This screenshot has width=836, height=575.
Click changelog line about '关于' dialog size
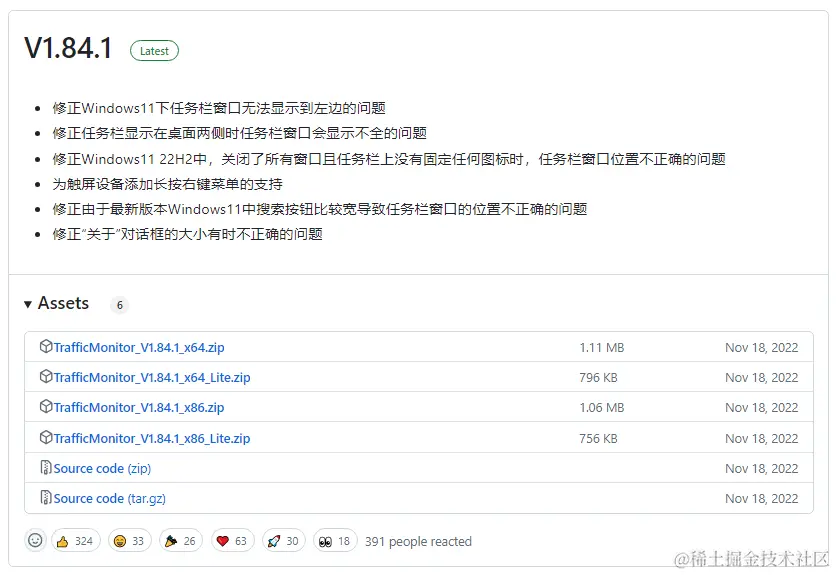(187, 234)
